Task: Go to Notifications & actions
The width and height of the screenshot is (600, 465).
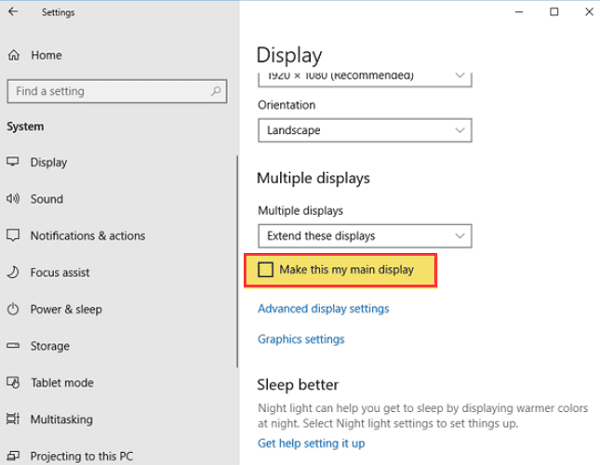Action: pos(88,236)
